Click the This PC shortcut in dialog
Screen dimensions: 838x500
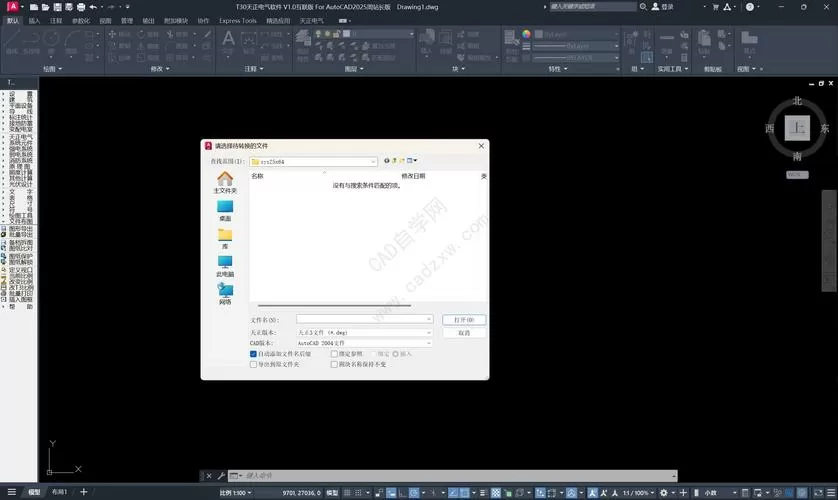click(x=225, y=266)
